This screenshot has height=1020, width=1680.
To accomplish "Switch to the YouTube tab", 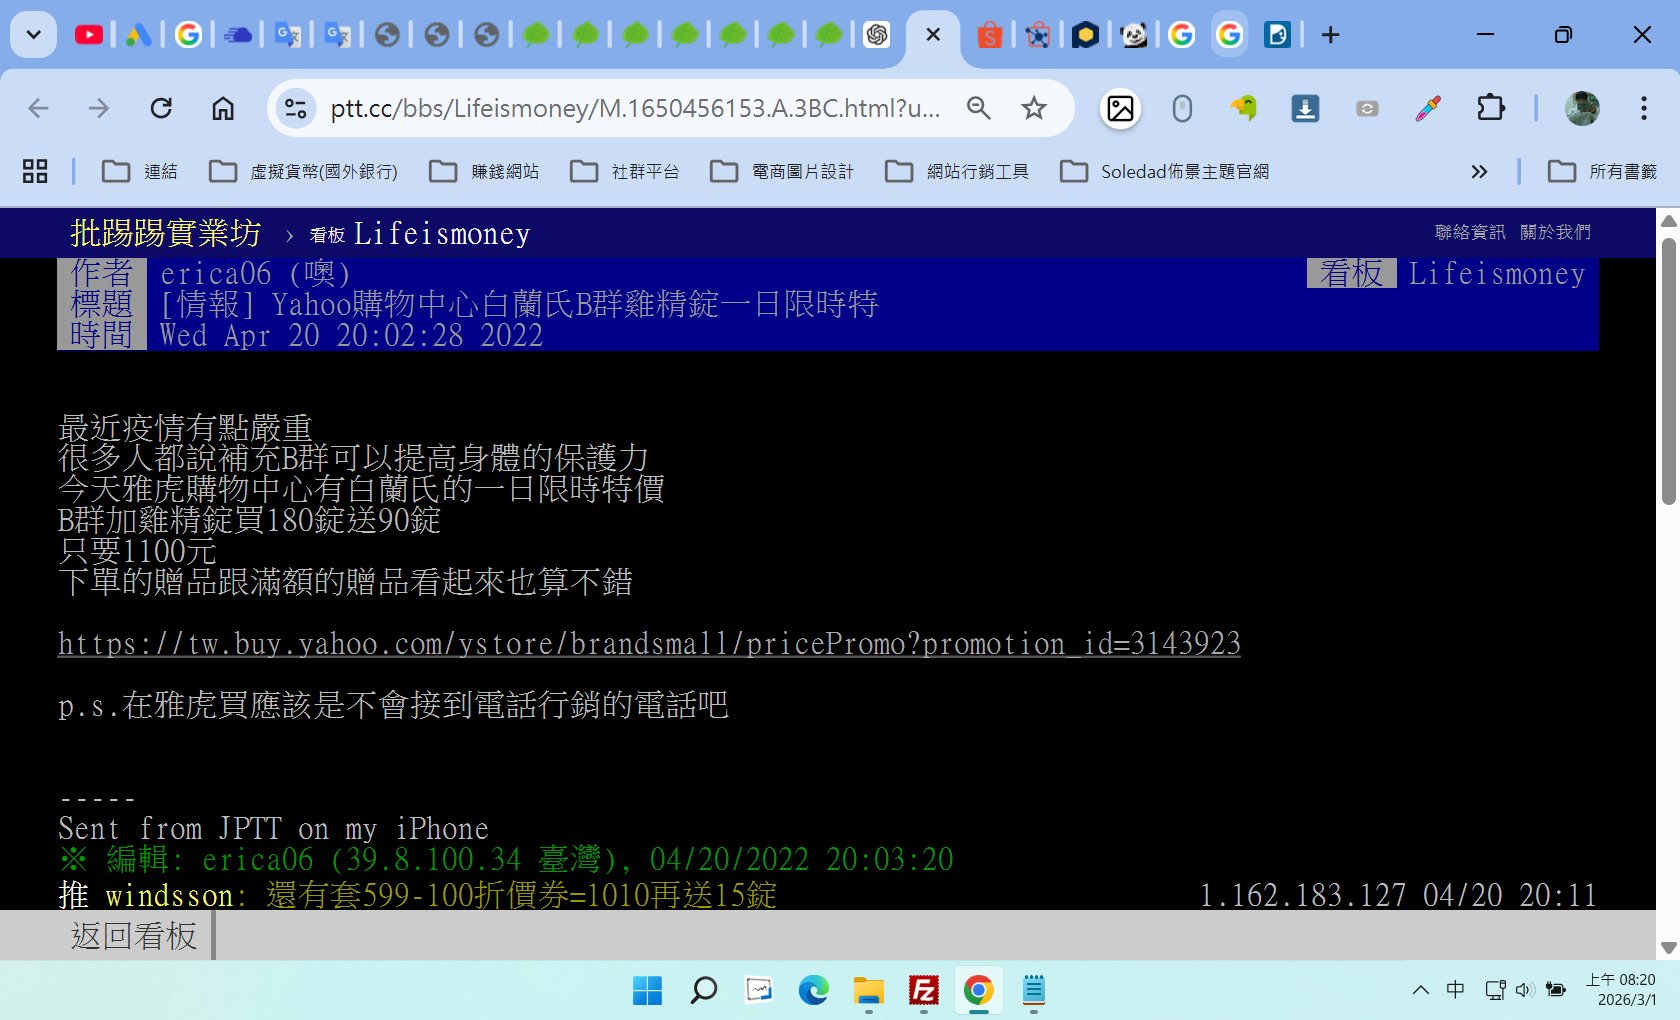I will tap(89, 36).
